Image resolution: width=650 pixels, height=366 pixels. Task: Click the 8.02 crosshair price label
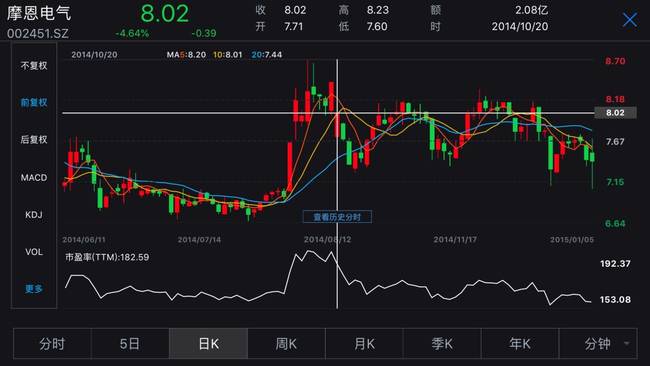615,113
